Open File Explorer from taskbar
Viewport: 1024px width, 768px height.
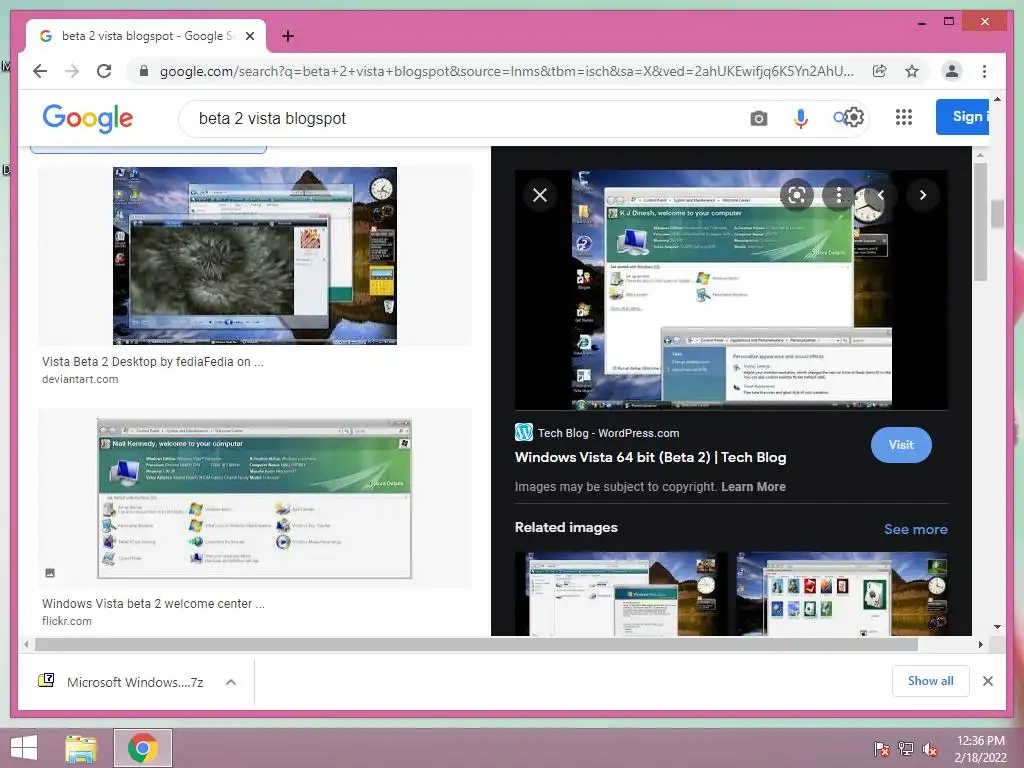80,748
